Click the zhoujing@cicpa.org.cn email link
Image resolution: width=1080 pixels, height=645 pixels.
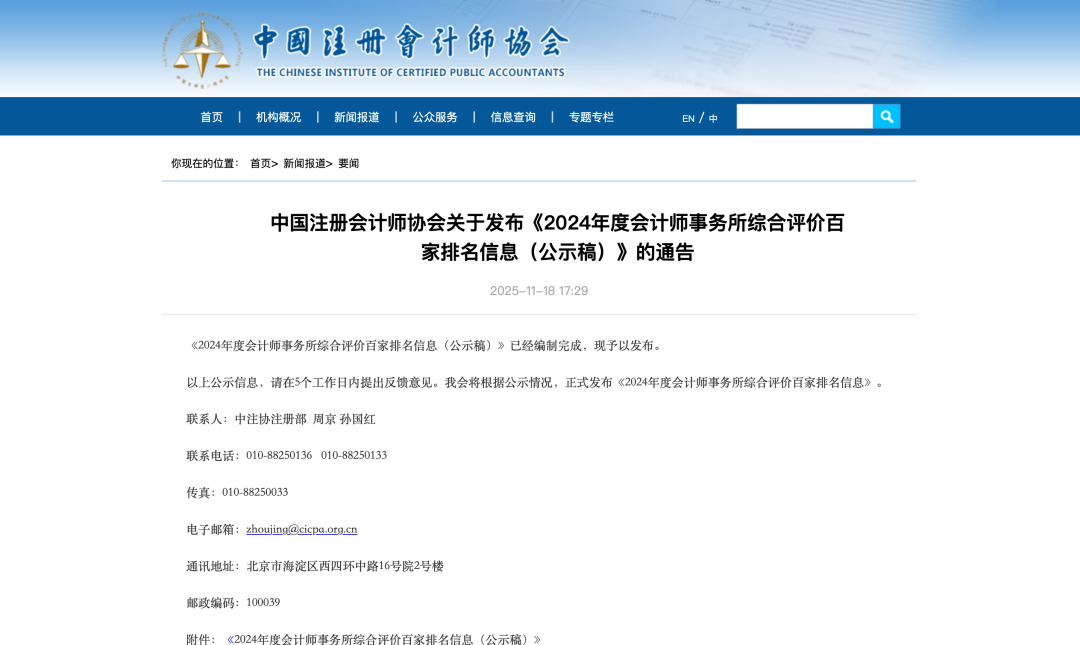coord(301,529)
